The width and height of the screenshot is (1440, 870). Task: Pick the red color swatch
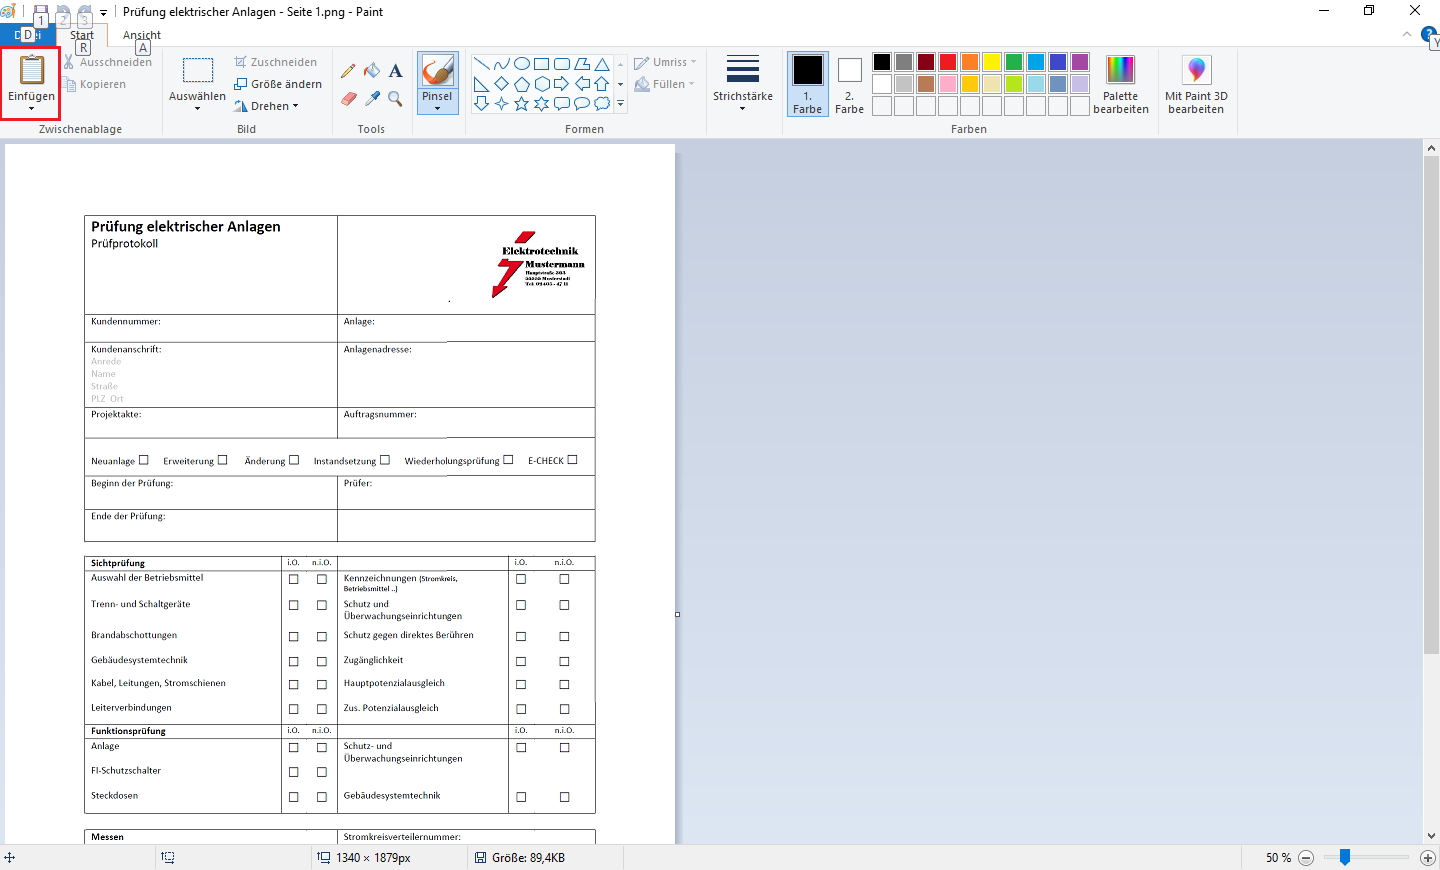tap(948, 62)
